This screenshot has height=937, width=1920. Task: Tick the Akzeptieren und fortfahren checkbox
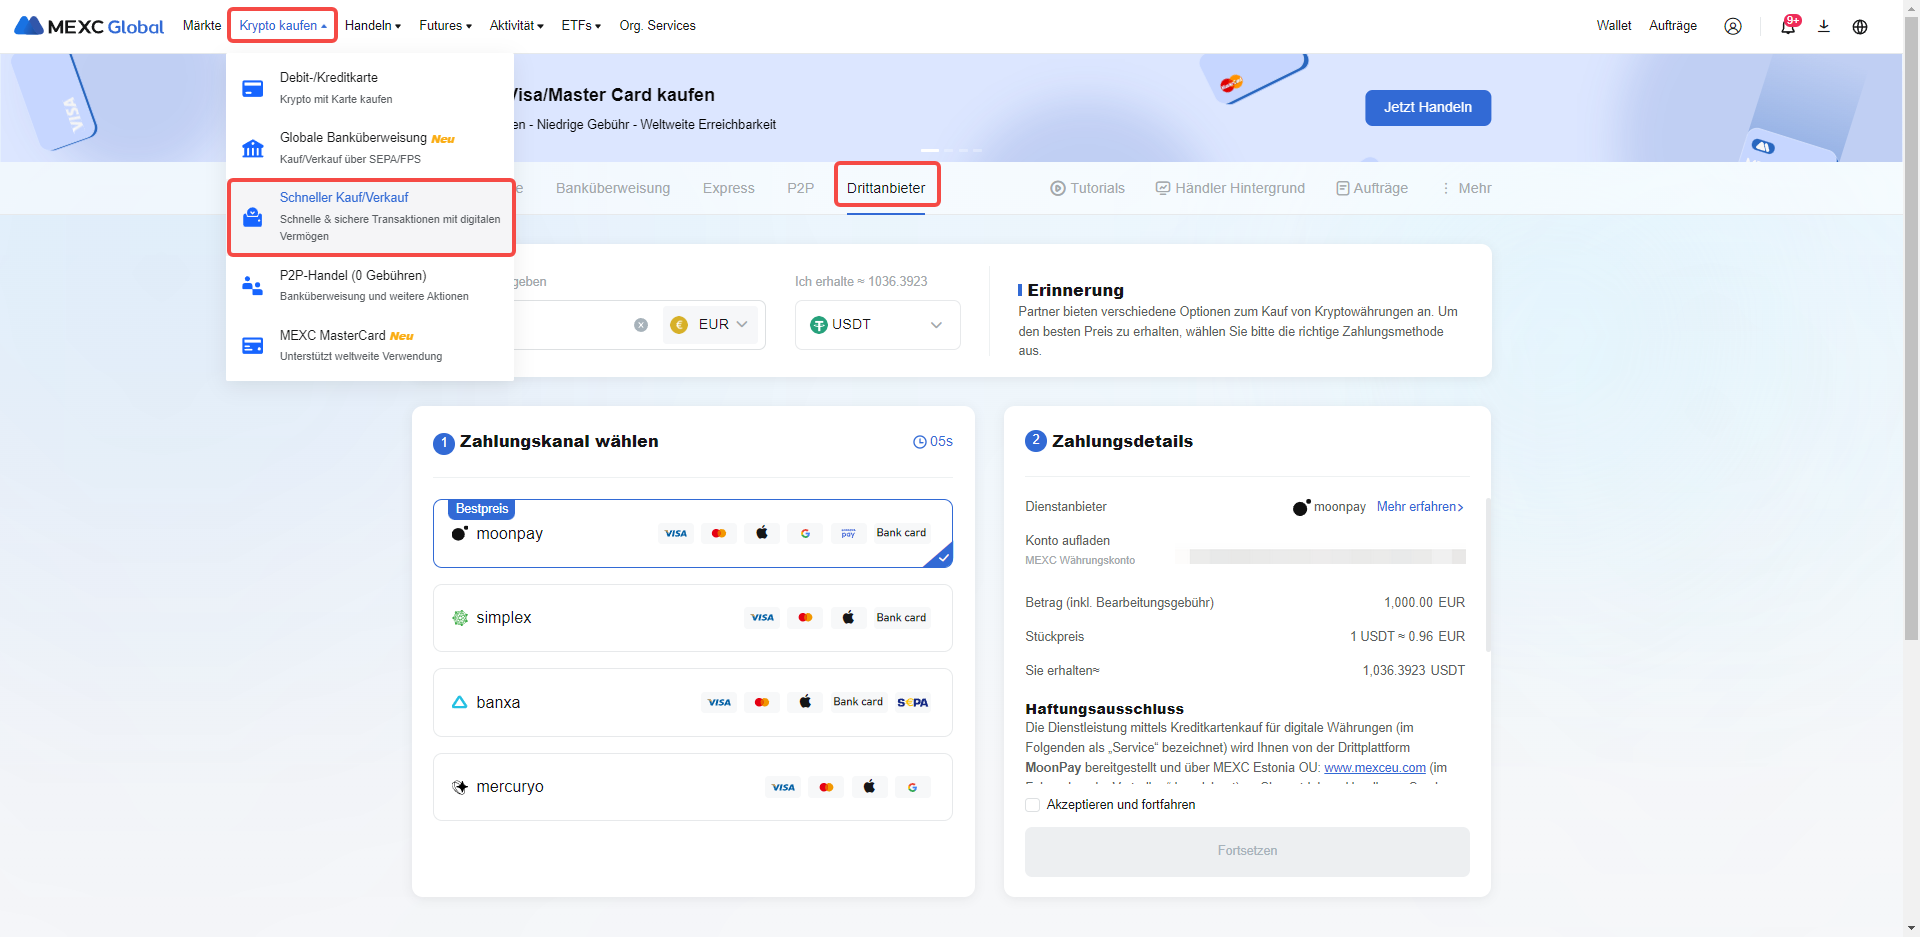point(1033,805)
